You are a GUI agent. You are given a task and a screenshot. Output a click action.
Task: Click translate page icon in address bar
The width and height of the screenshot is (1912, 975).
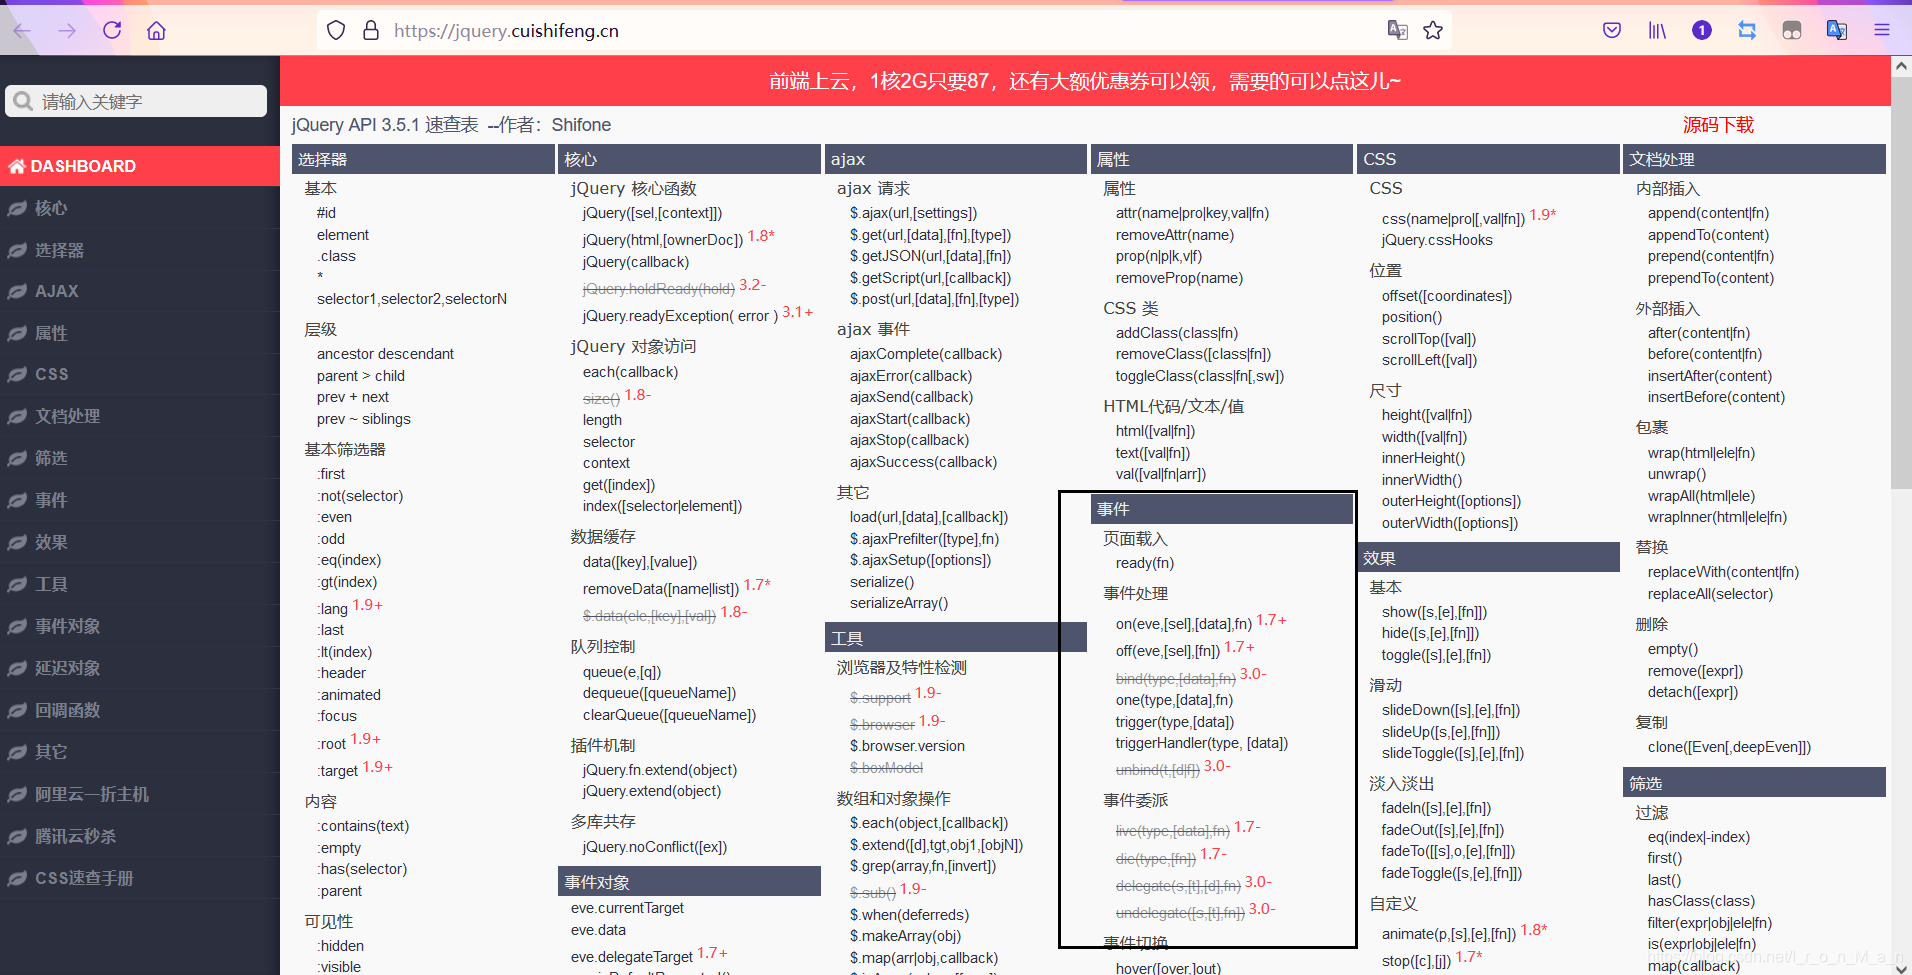[1398, 30]
